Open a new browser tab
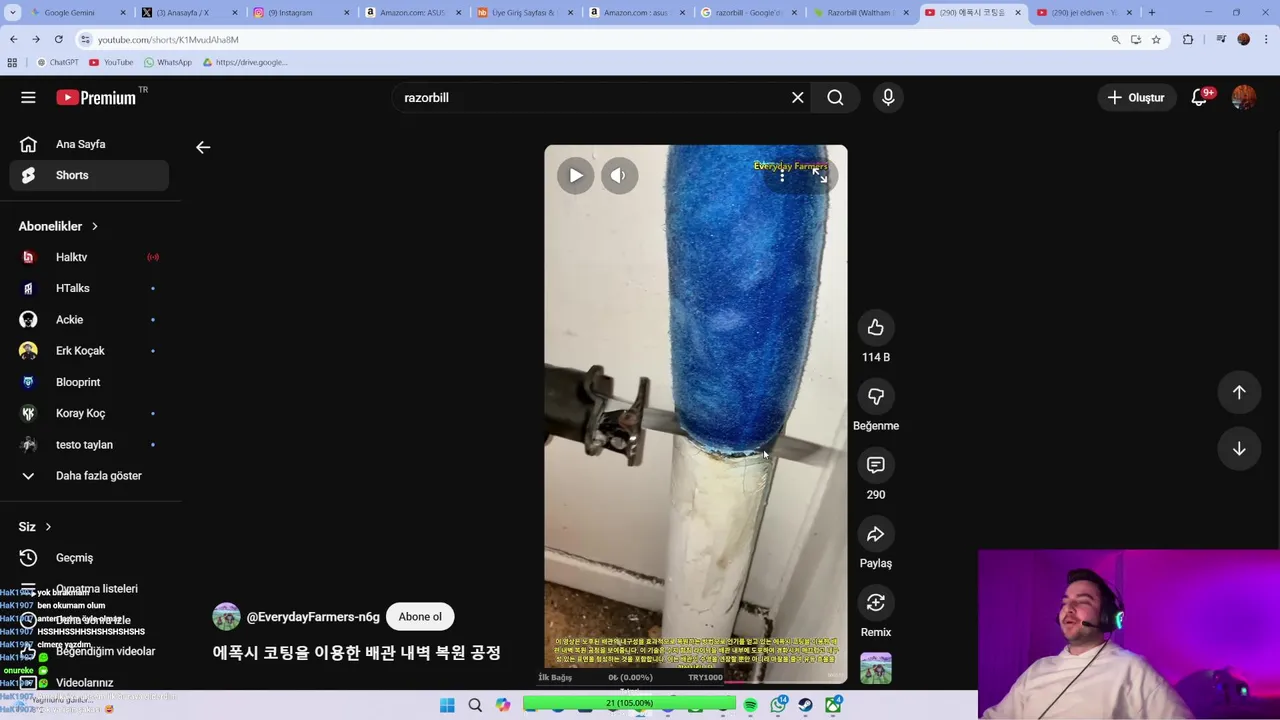This screenshot has width=1280, height=720. [1151, 12]
